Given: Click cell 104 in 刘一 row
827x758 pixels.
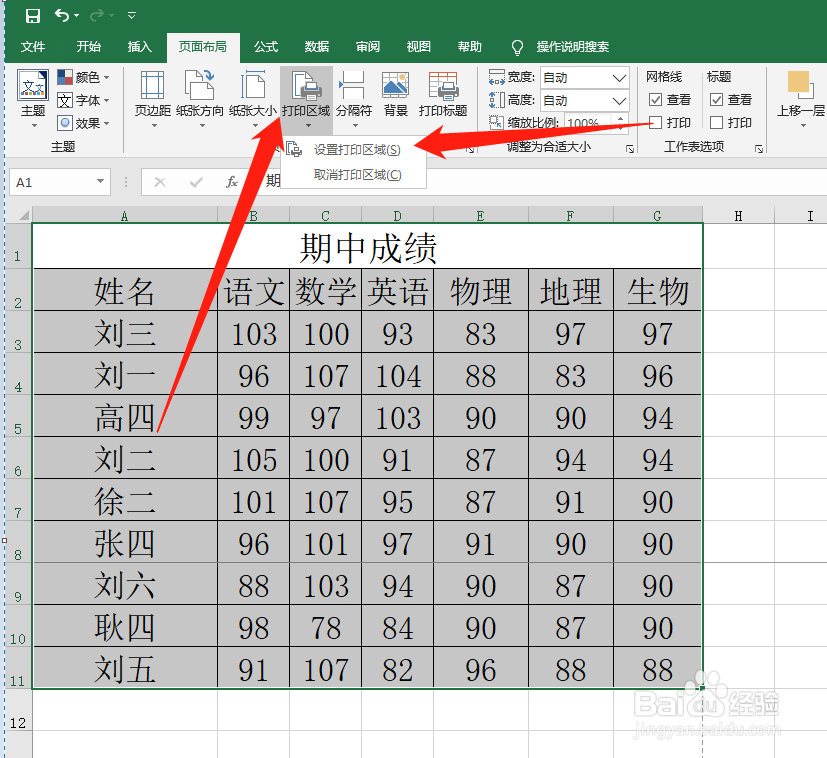Looking at the screenshot, I should 398,375.
